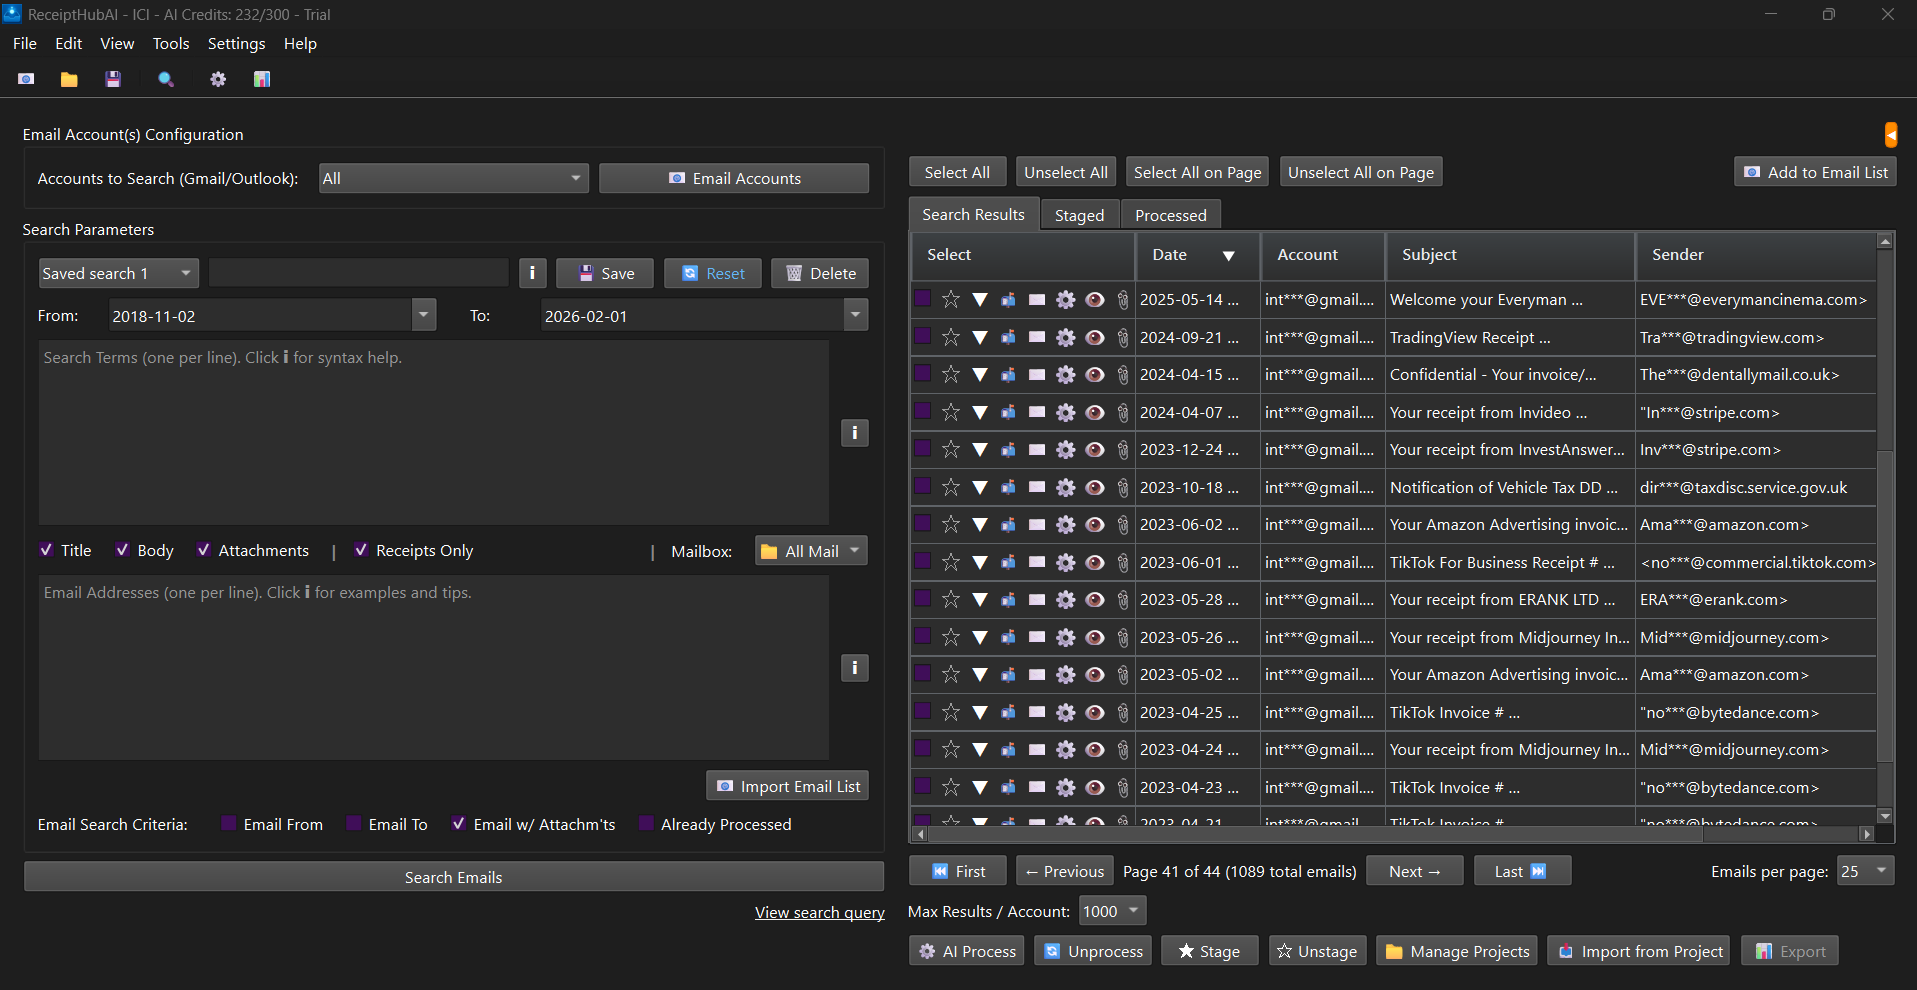Click the paperclip attachment icon on the Midjourney receipt row
Screen dimensions: 1917x990
[1122, 637]
